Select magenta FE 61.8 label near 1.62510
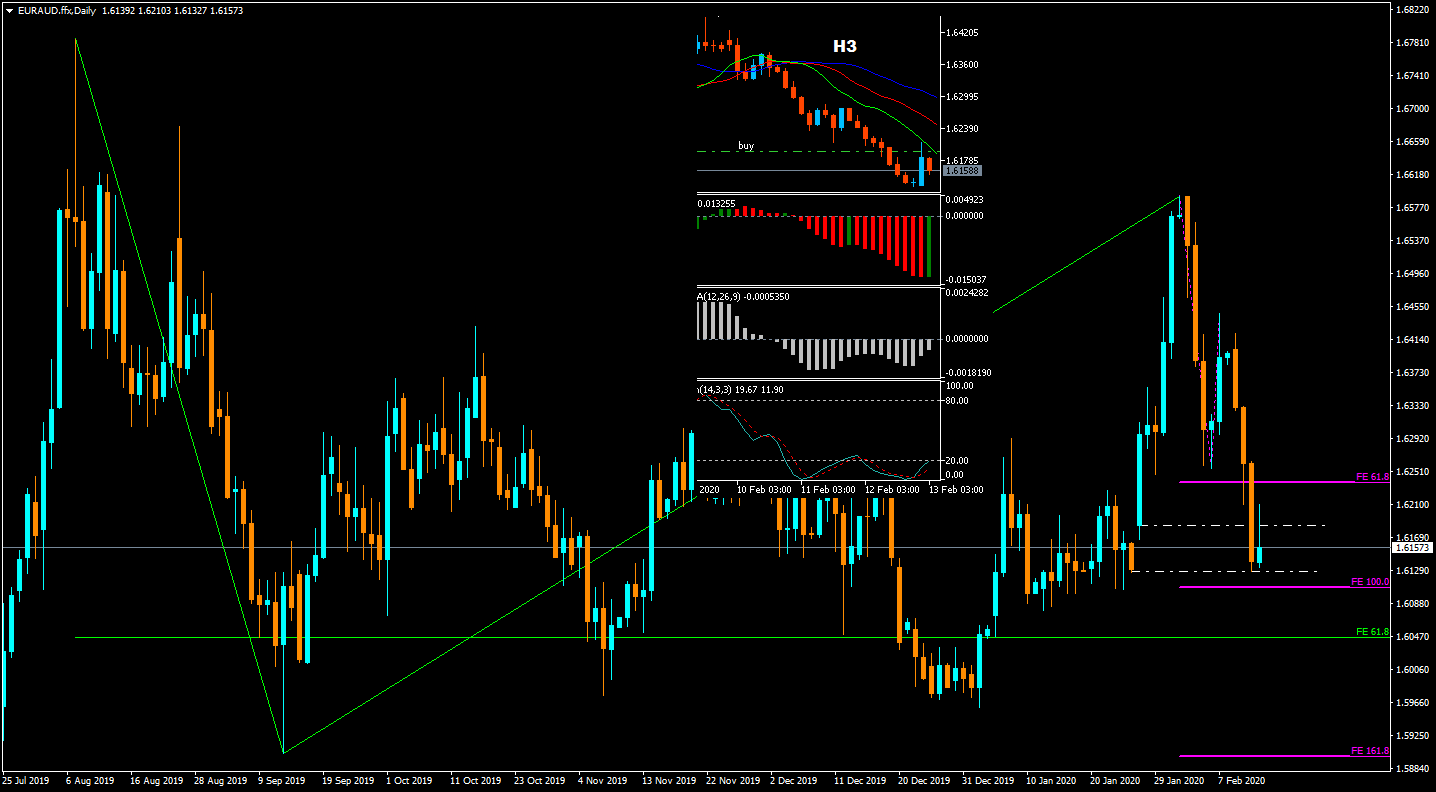The height and width of the screenshot is (792, 1436). (x=1372, y=477)
